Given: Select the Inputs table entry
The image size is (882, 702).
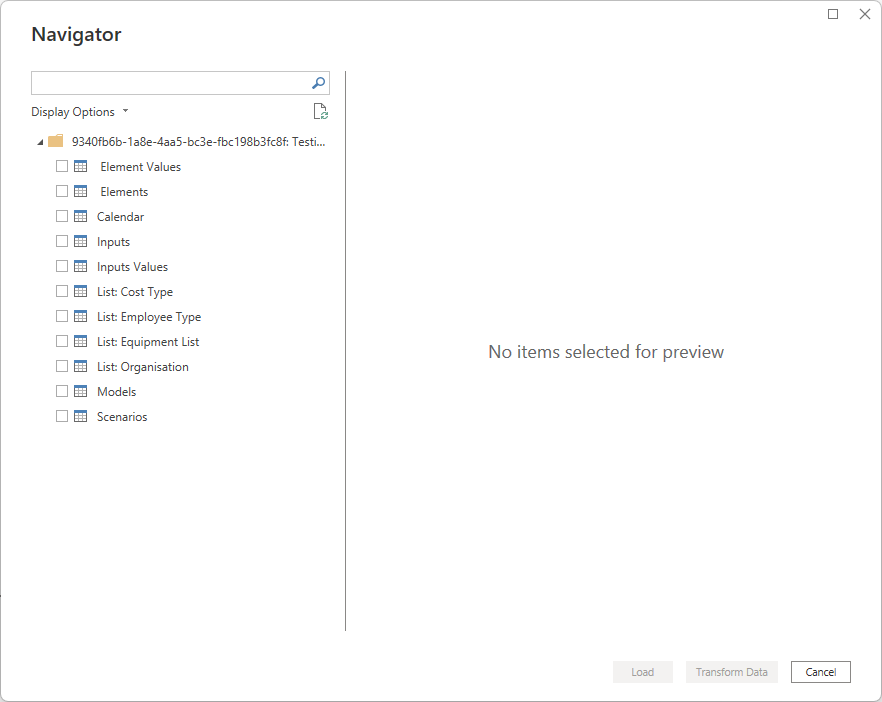Looking at the screenshot, I should click(114, 241).
